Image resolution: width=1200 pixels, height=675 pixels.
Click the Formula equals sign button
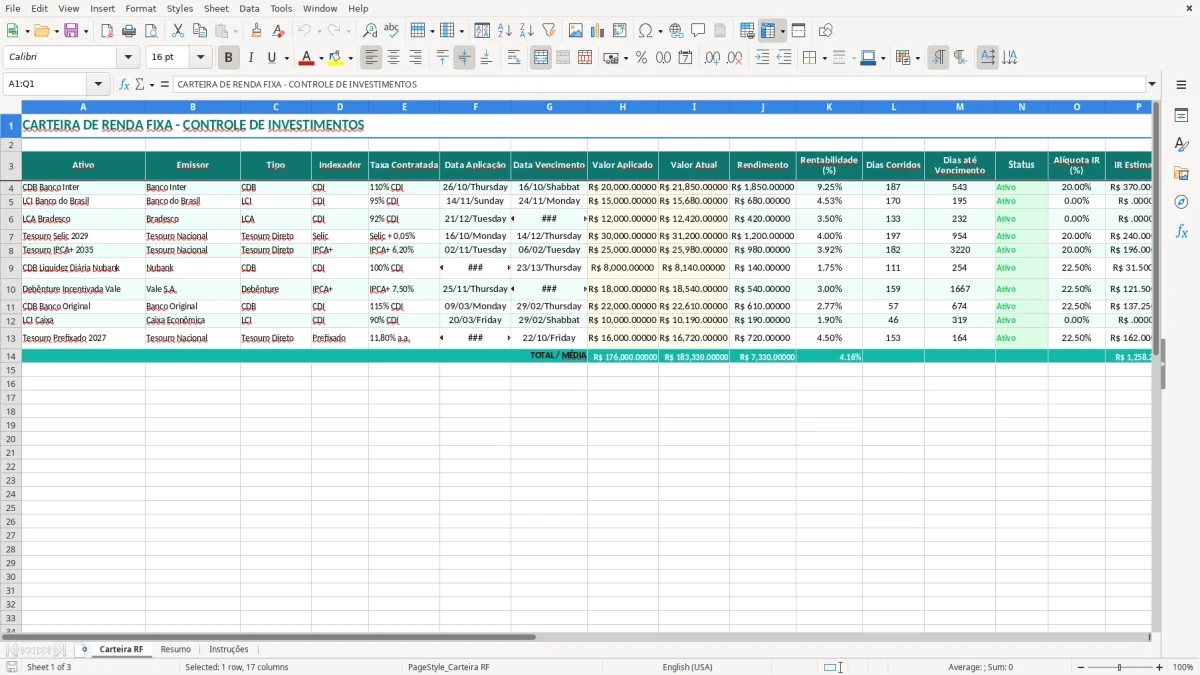pos(165,84)
